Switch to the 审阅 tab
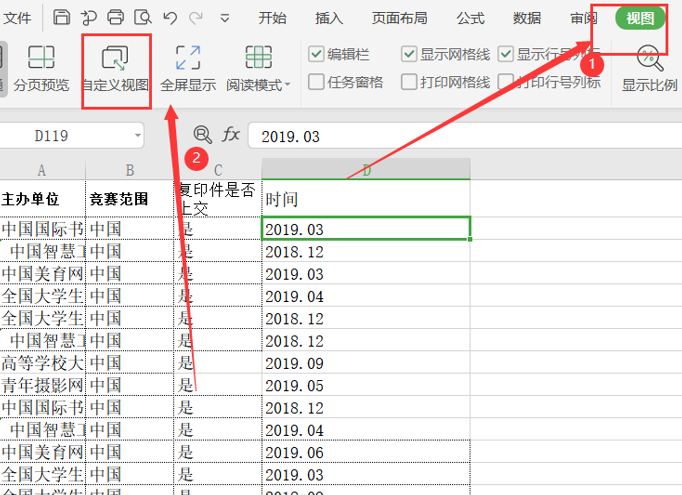 (x=583, y=18)
